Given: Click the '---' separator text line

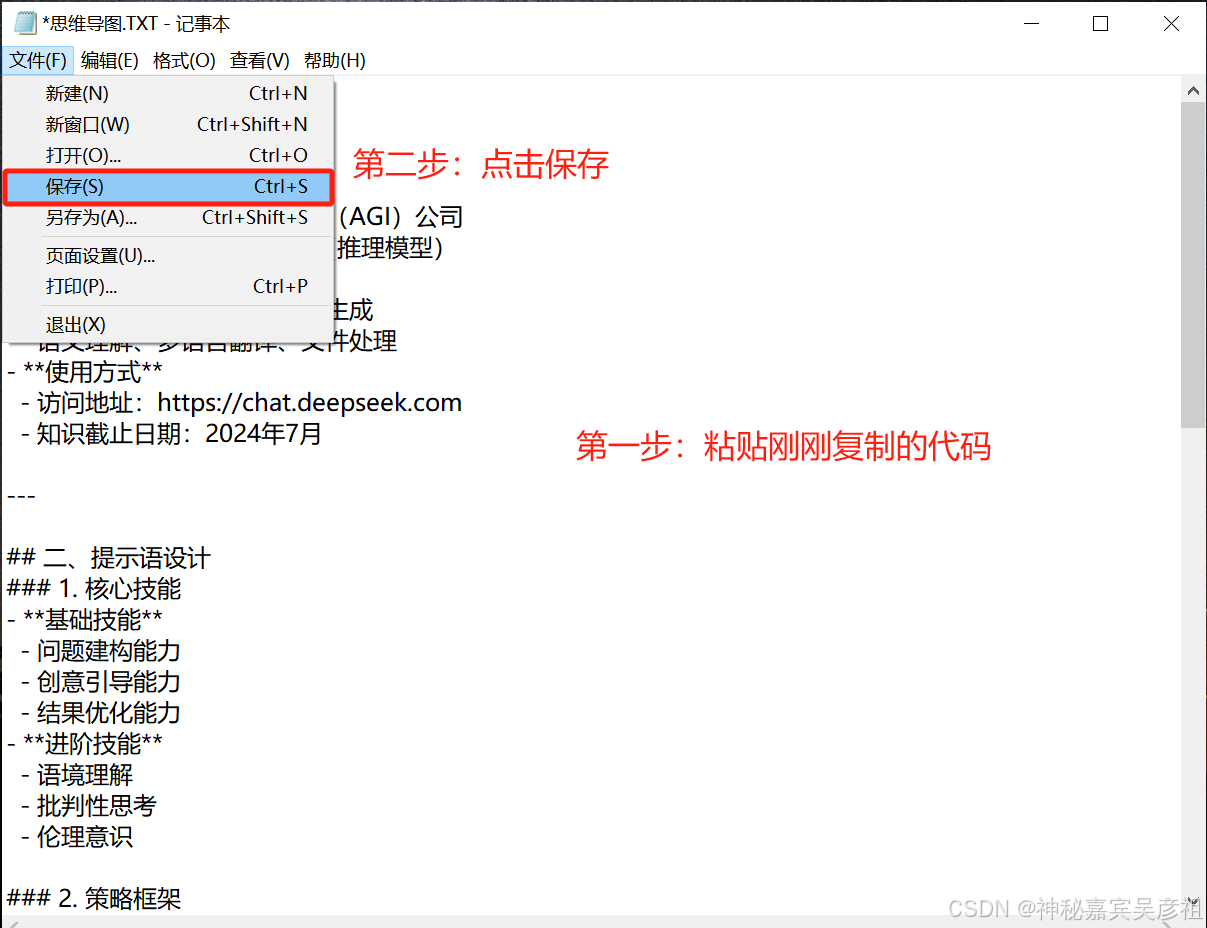Looking at the screenshot, I should click(x=21, y=496).
